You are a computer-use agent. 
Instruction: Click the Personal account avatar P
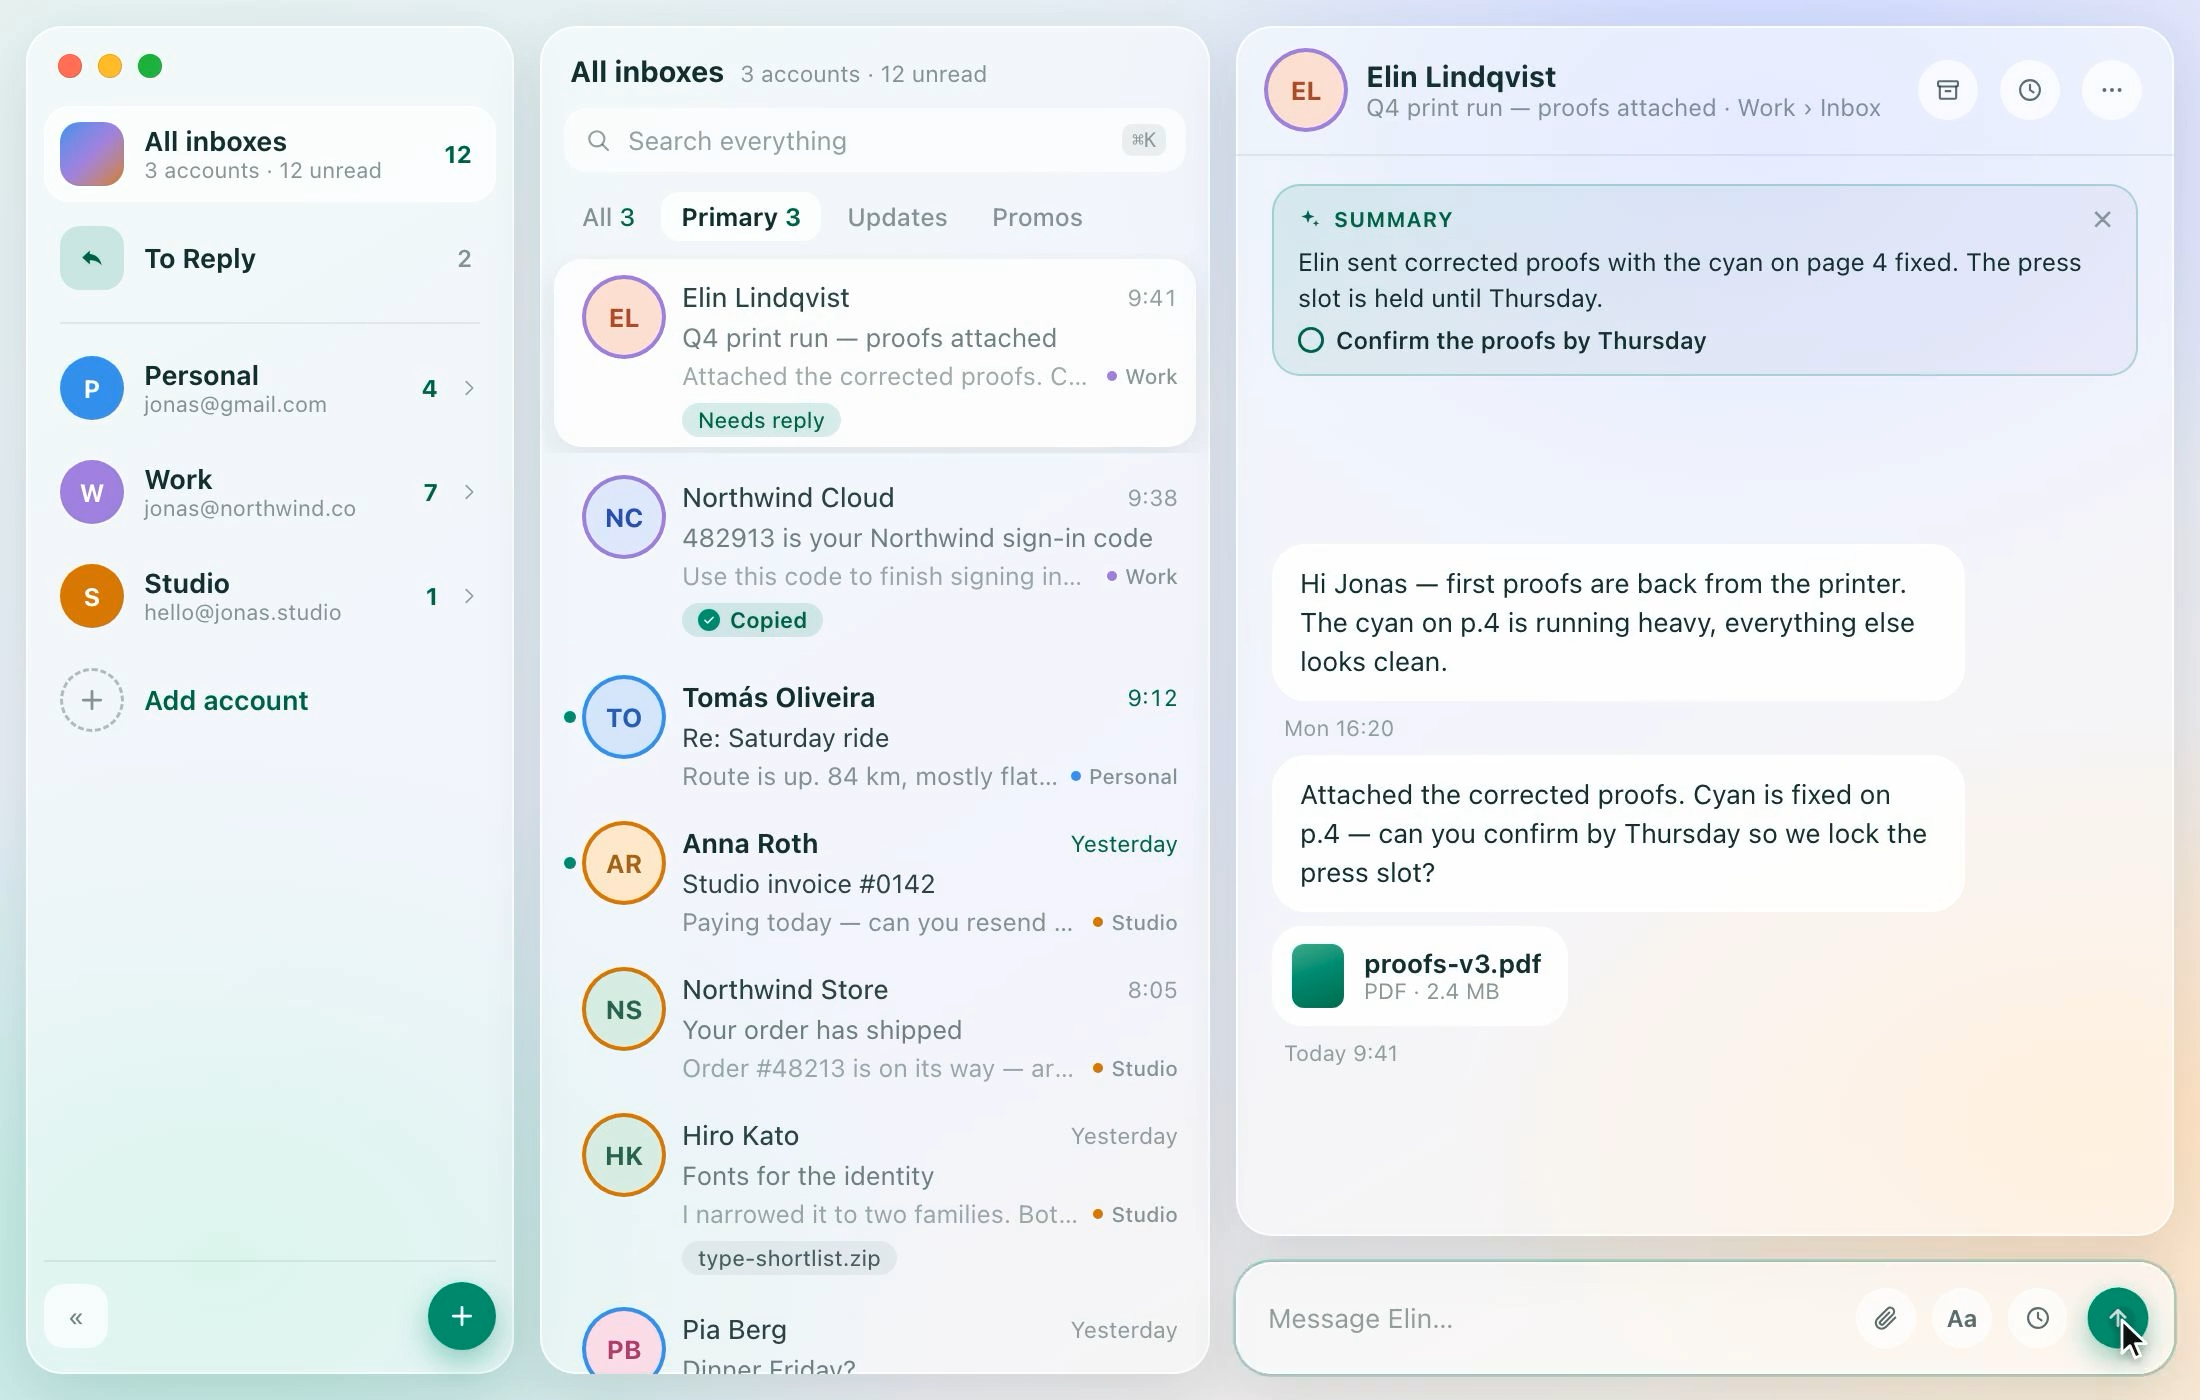pyautogui.click(x=91, y=388)
